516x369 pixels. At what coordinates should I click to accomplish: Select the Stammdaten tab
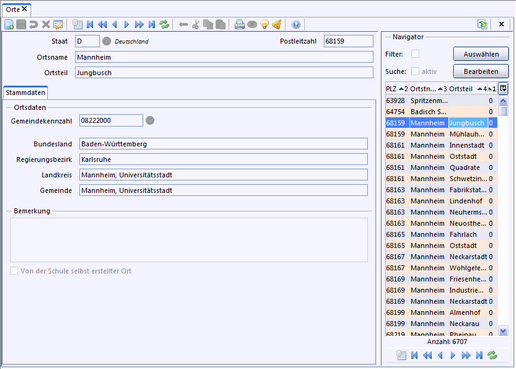[25, 93]
